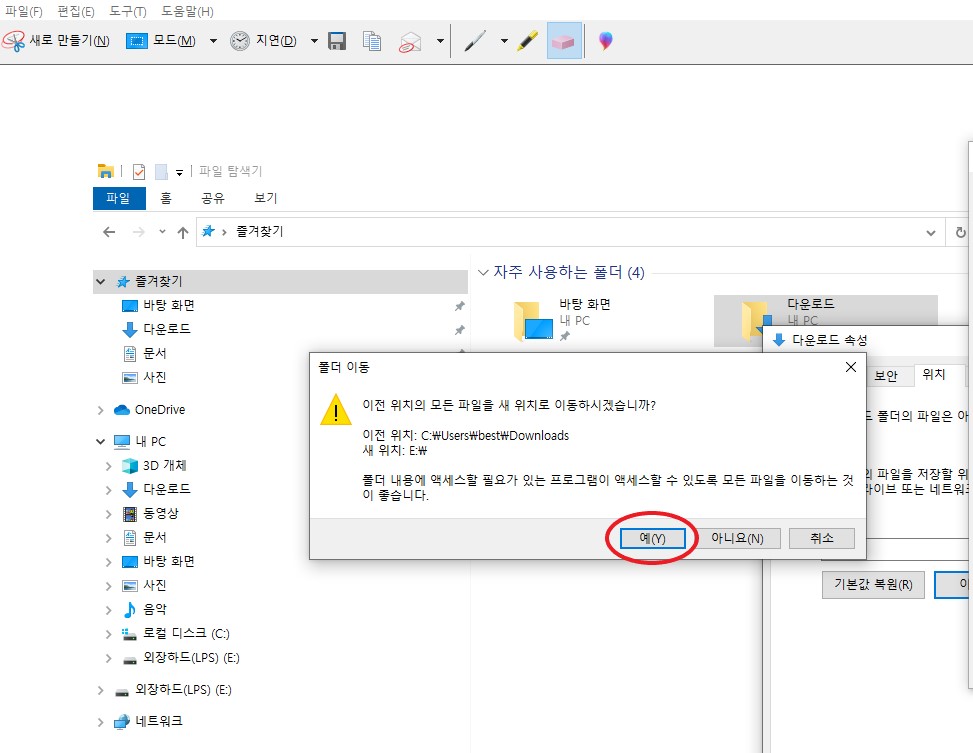
Task: Open the Mode dropdown arrow
Action: pos(213,41)
